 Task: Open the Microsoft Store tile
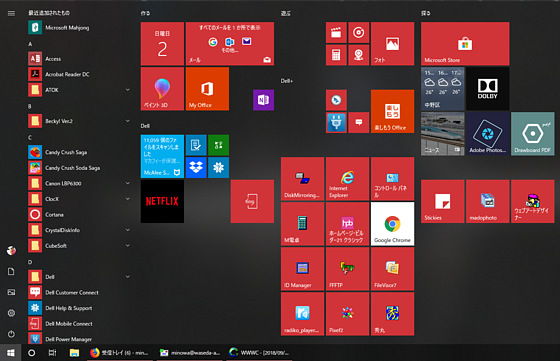(x=465, y=44)
